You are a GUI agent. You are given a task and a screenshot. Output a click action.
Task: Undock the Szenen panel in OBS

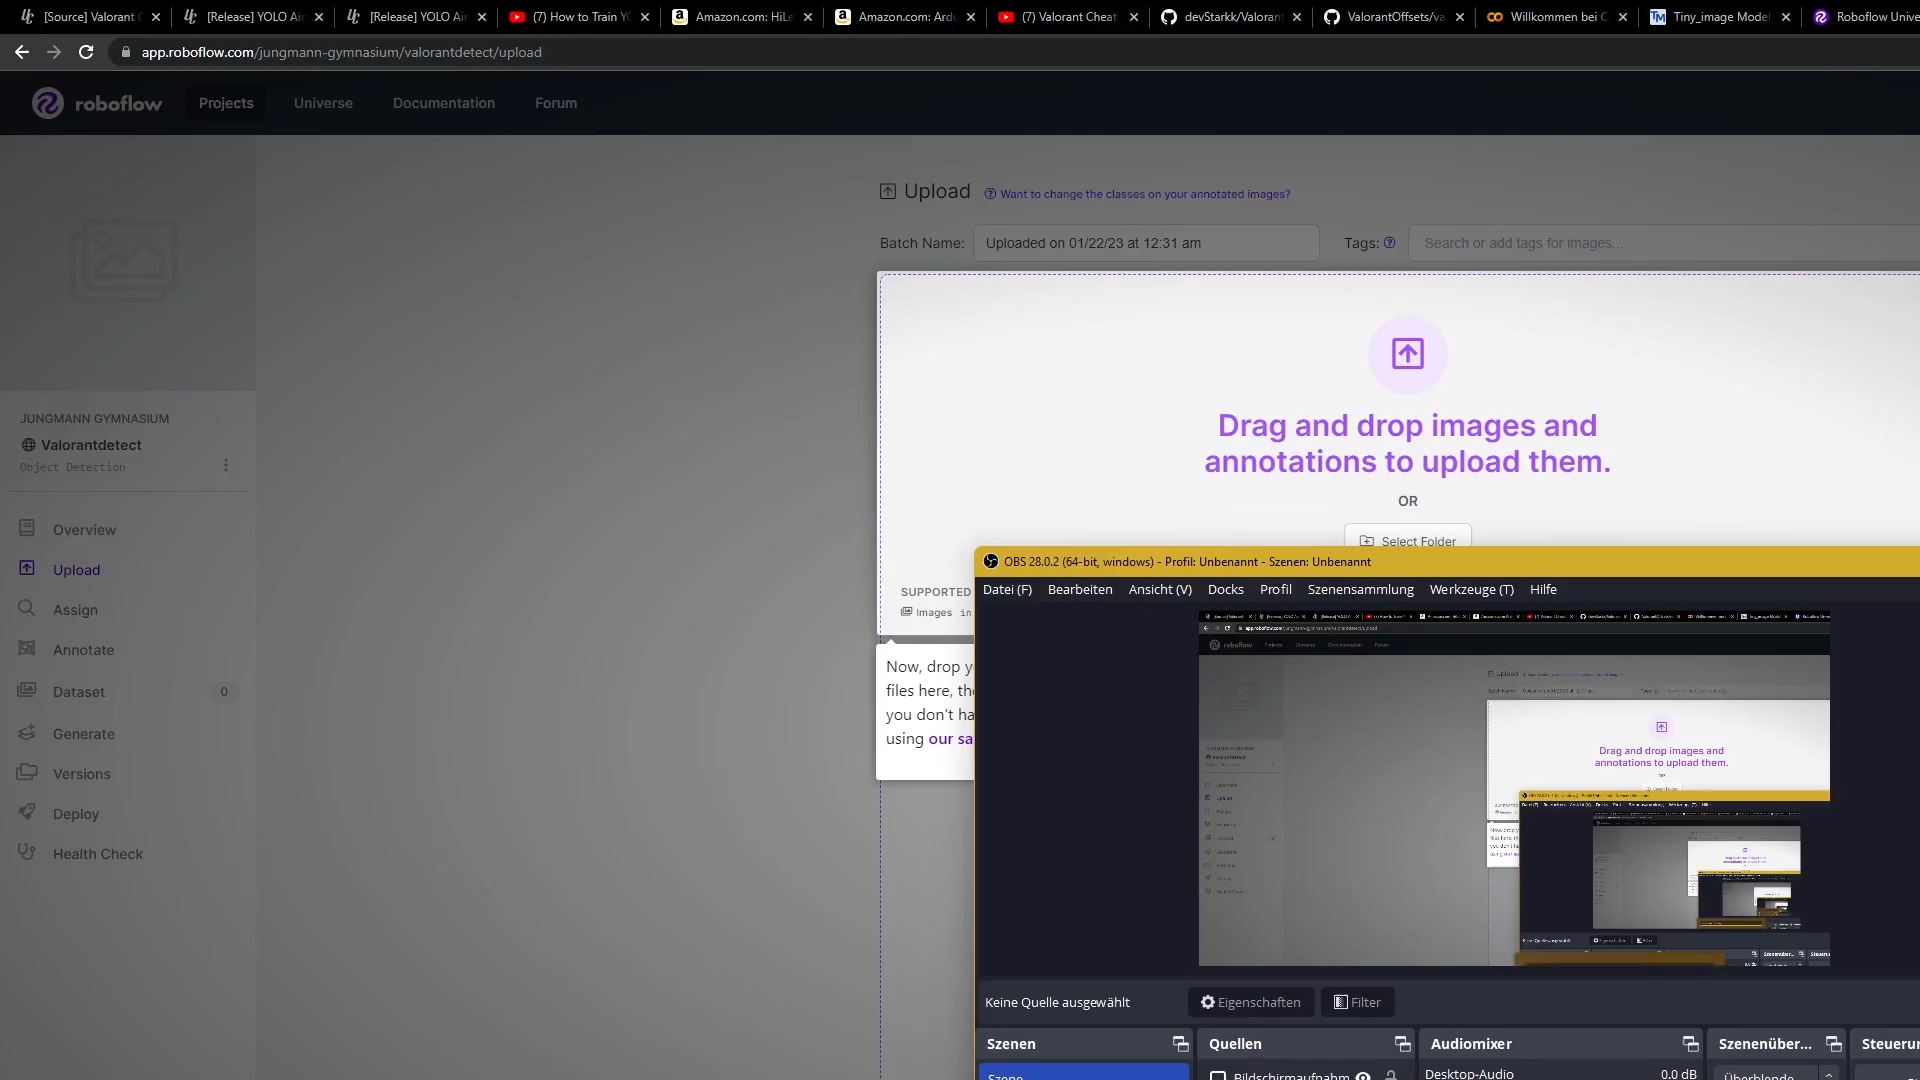(1180, 1044)
